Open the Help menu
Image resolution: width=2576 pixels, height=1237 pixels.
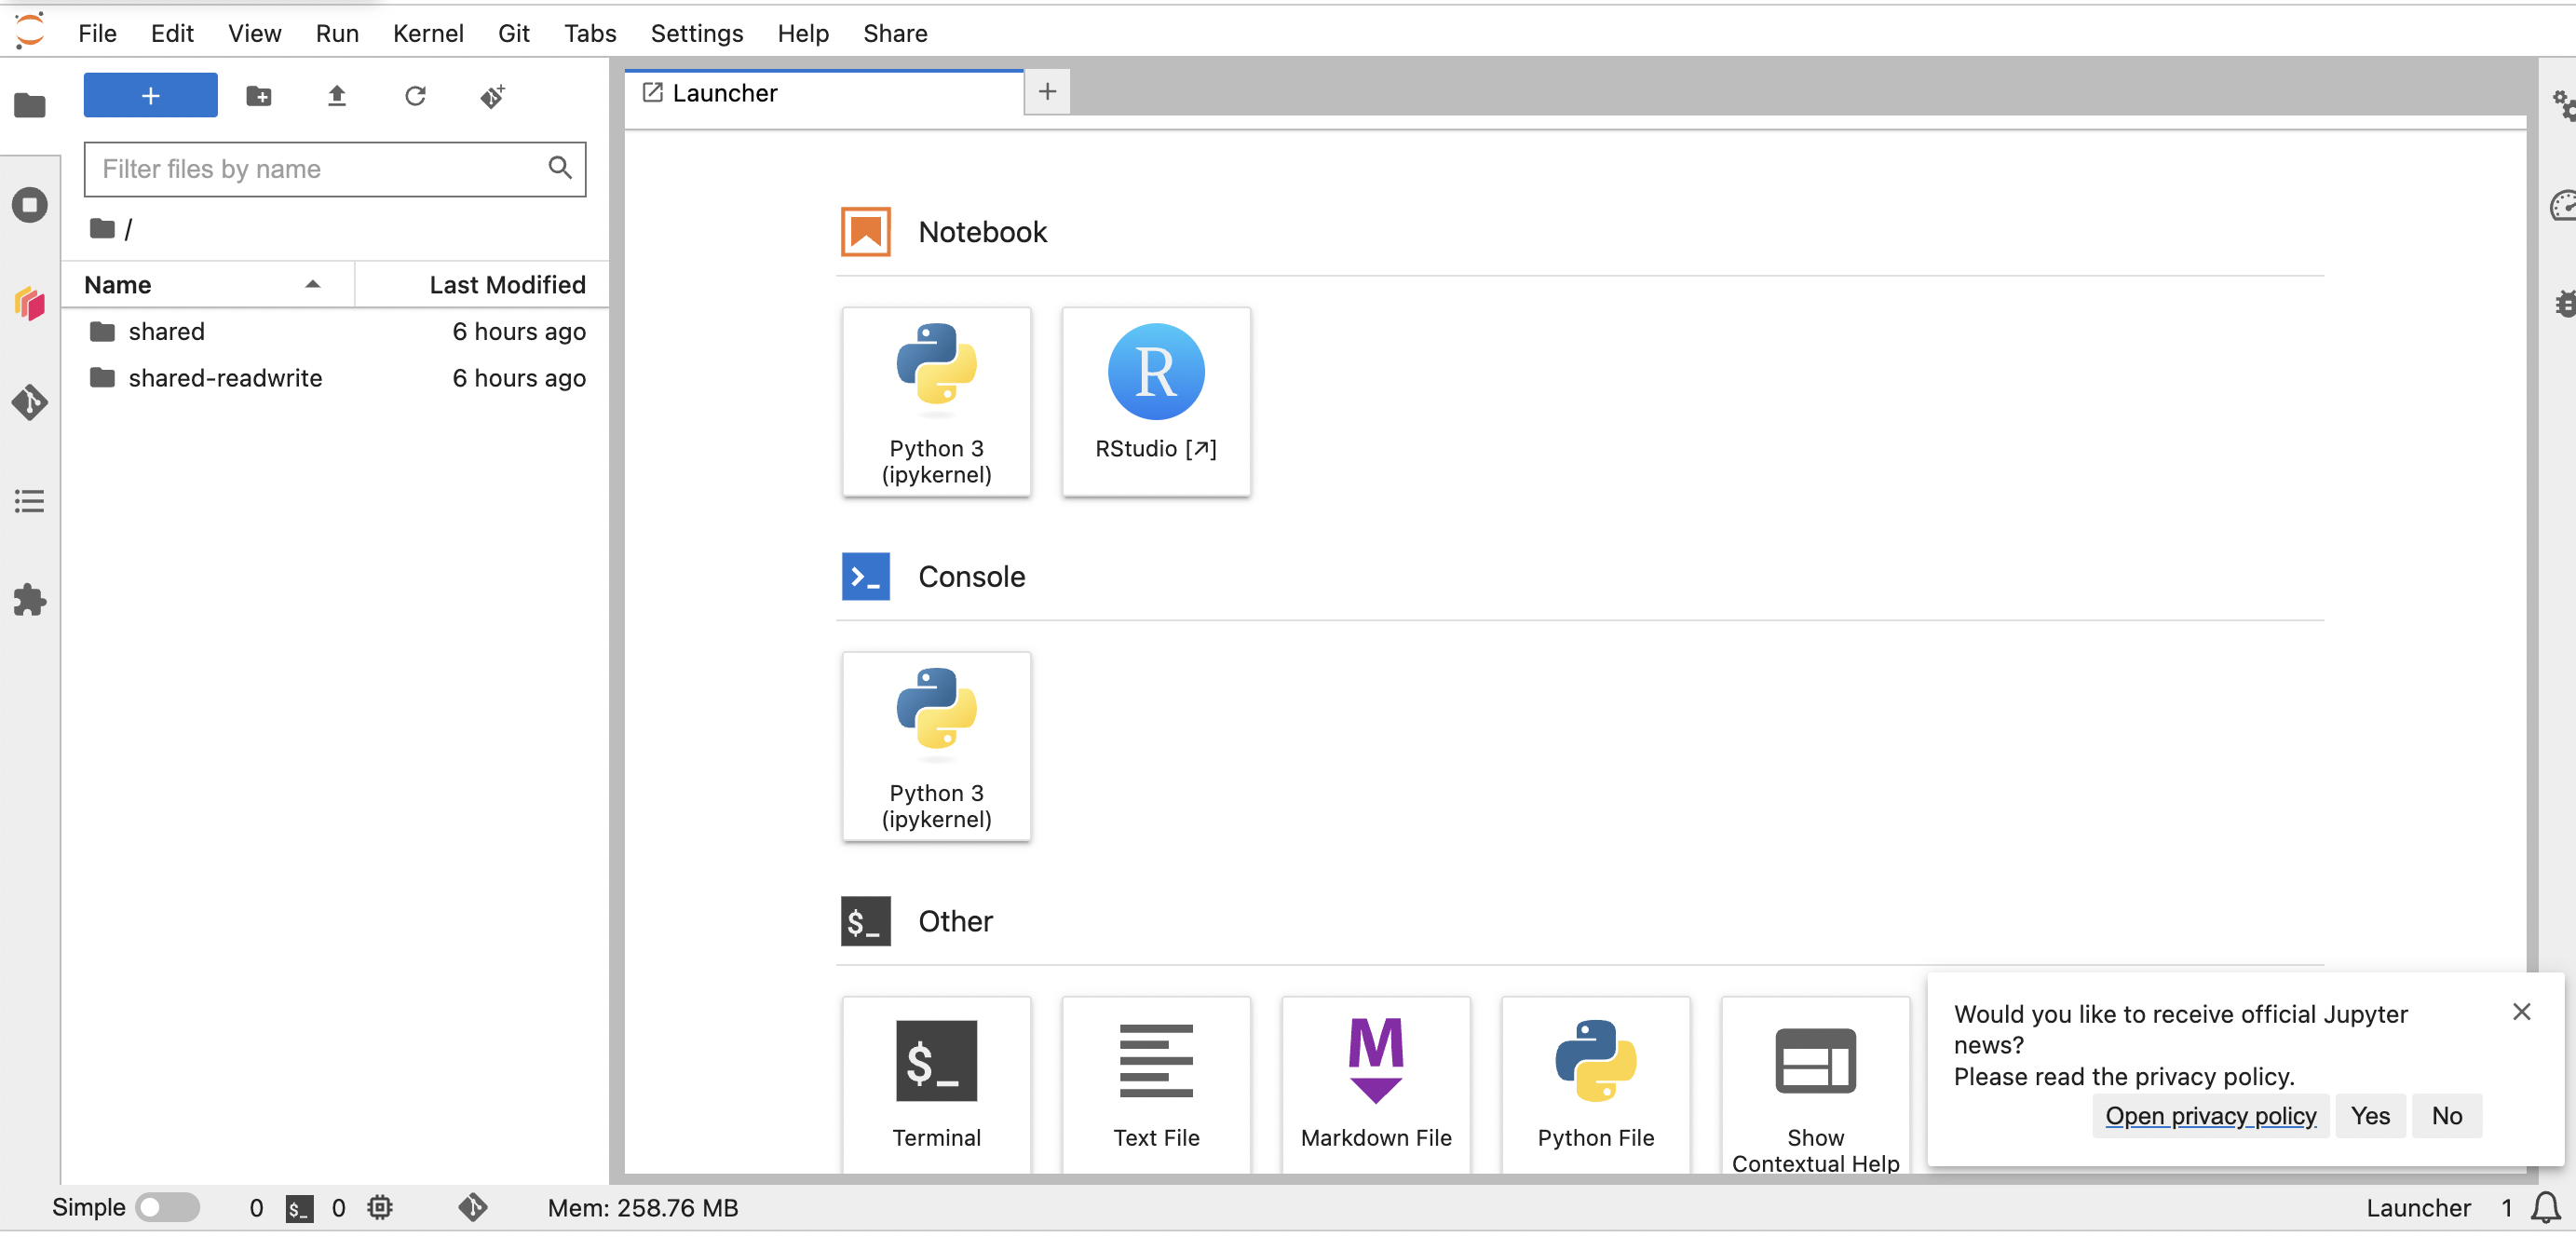coord(803,33)
